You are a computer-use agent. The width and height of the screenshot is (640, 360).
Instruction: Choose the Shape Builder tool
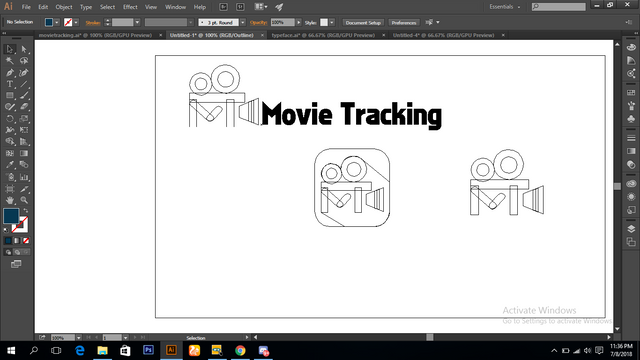(10, 142)
